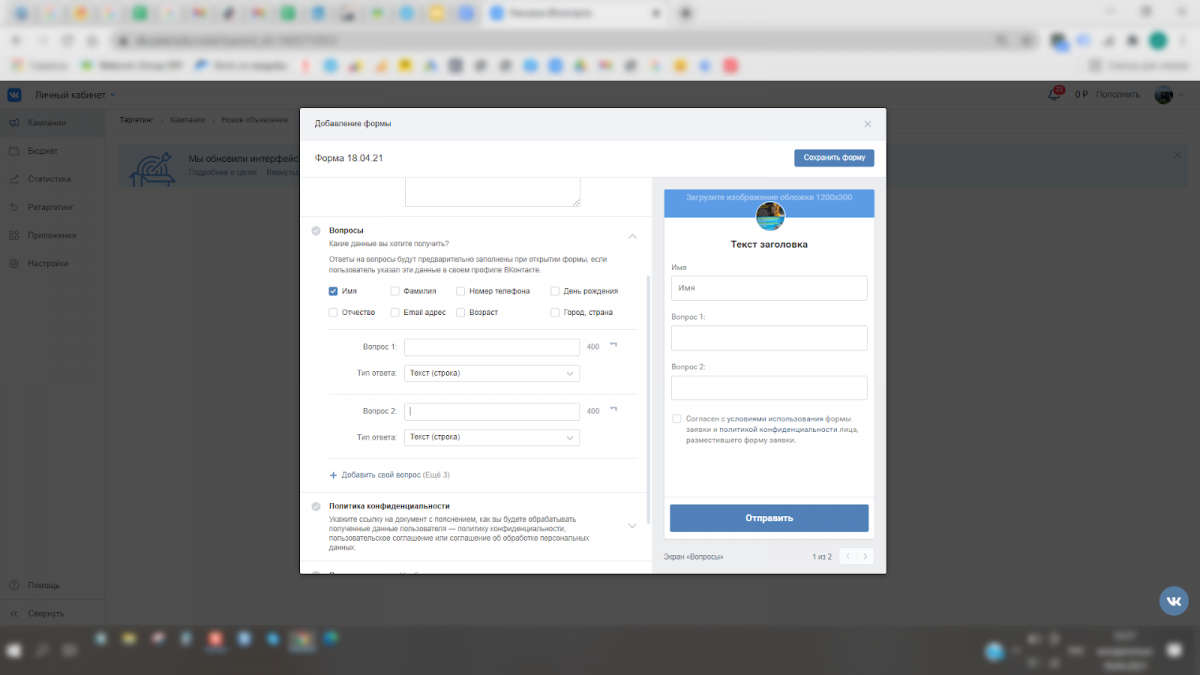Uncheck the 'Имя' checkbox
This screenshot has width=1200, height=675.
[x=334, y=291]
